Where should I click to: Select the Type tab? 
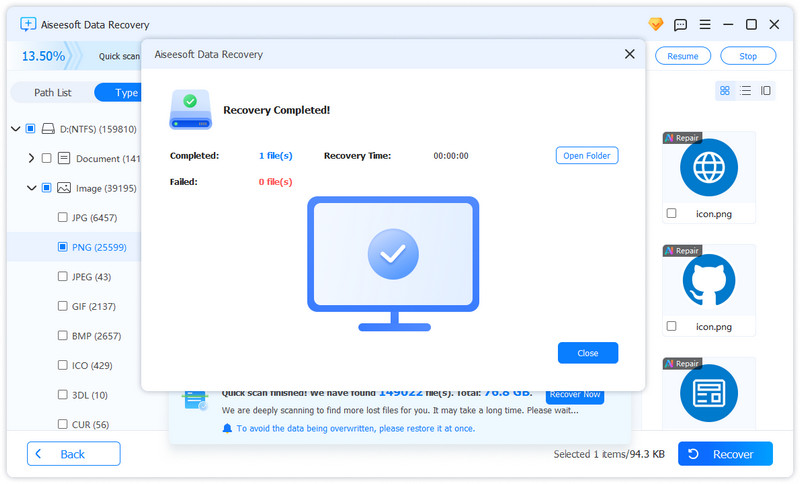(x=120, y=92)
